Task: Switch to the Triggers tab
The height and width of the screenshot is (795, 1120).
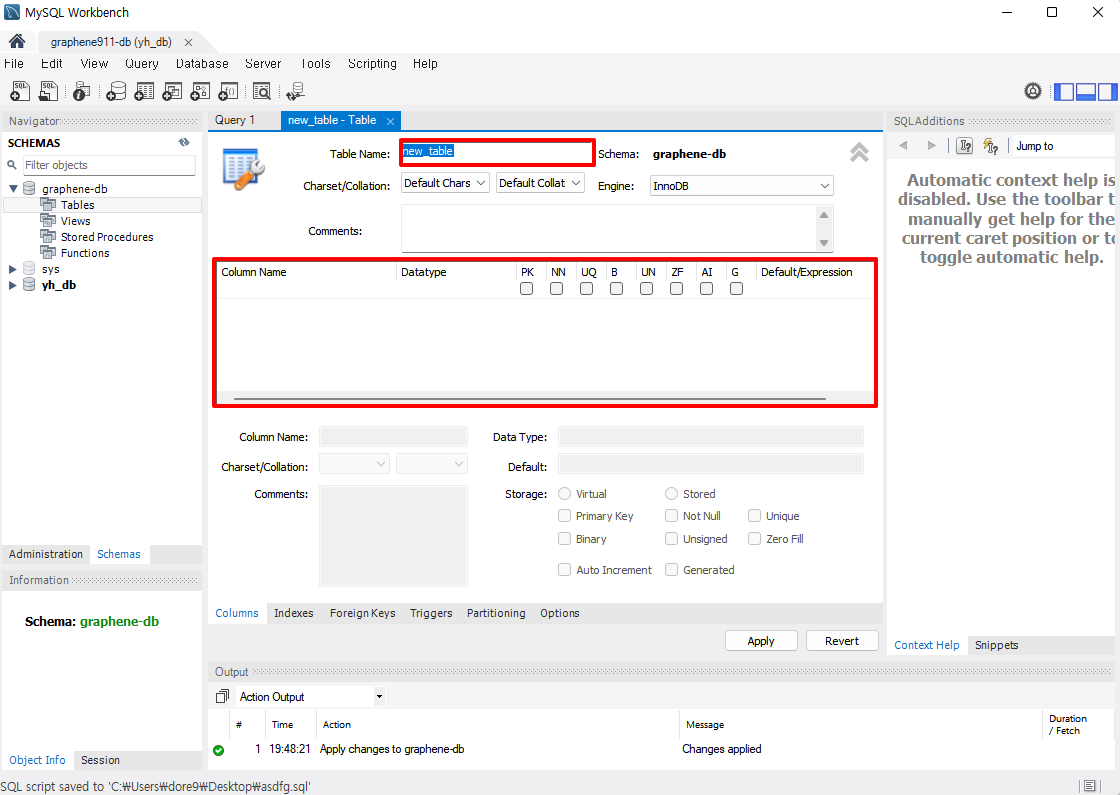Action: 431,613
